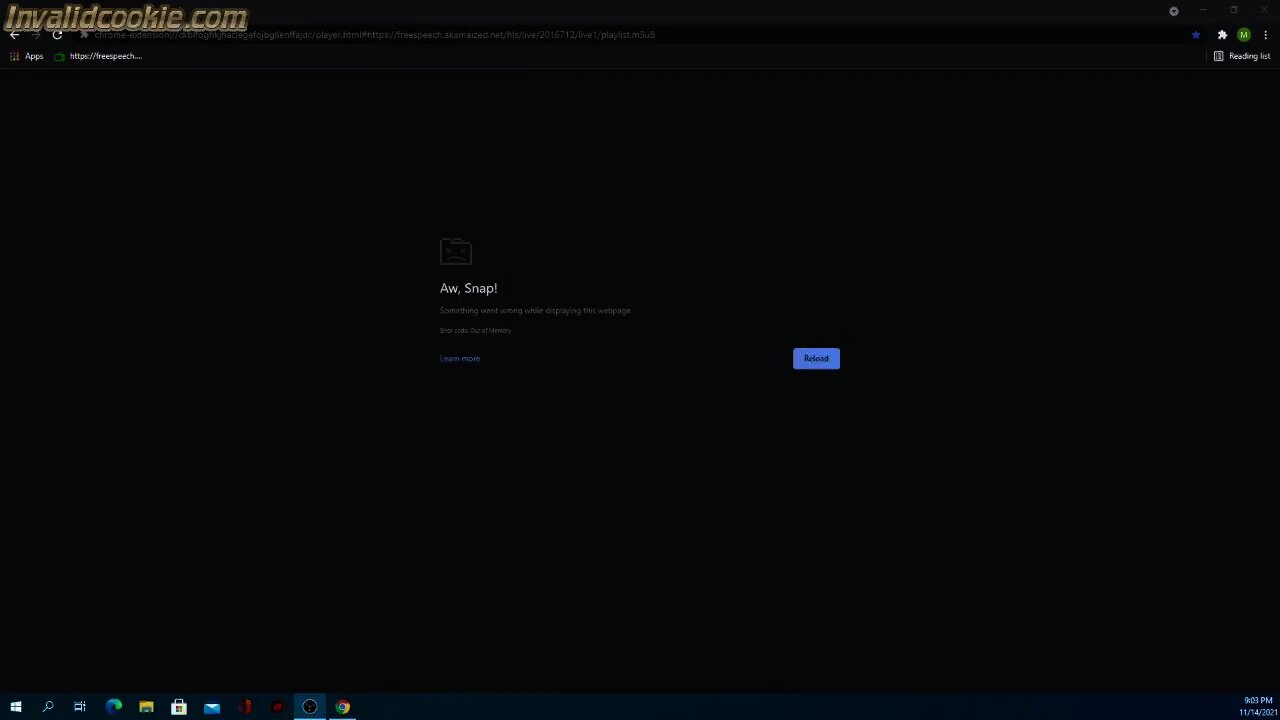Click the Error code Out of Memory text
Screen dimensions: 1280x720
point(475,331)
